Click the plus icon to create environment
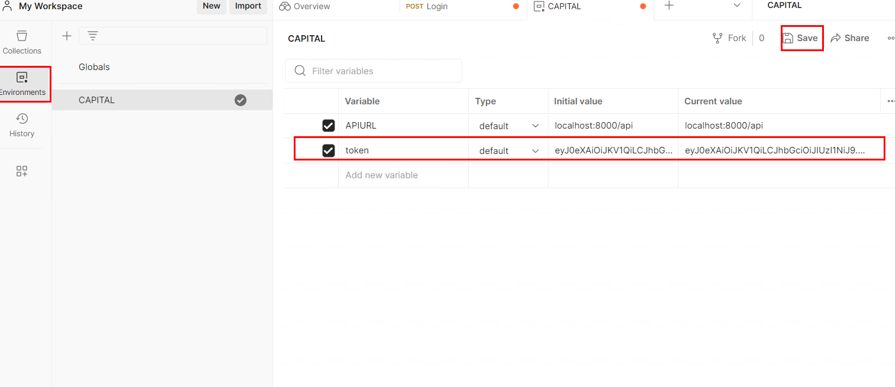 [x=67, y=36]
